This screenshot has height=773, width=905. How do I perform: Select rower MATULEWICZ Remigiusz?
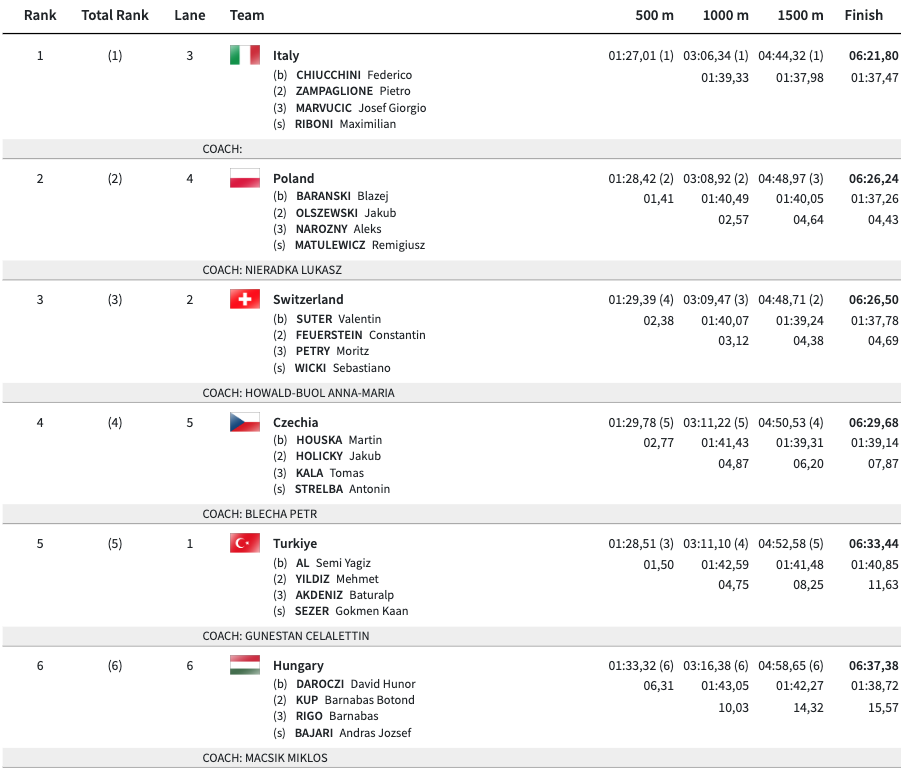(359, 245)
